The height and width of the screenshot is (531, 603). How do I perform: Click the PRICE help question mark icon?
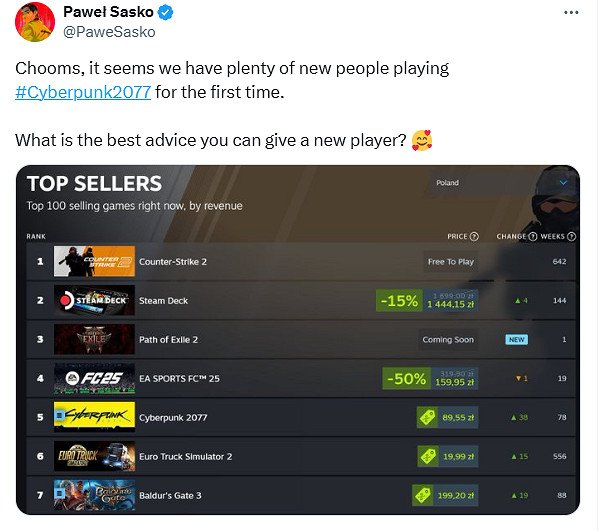(474, 237)
